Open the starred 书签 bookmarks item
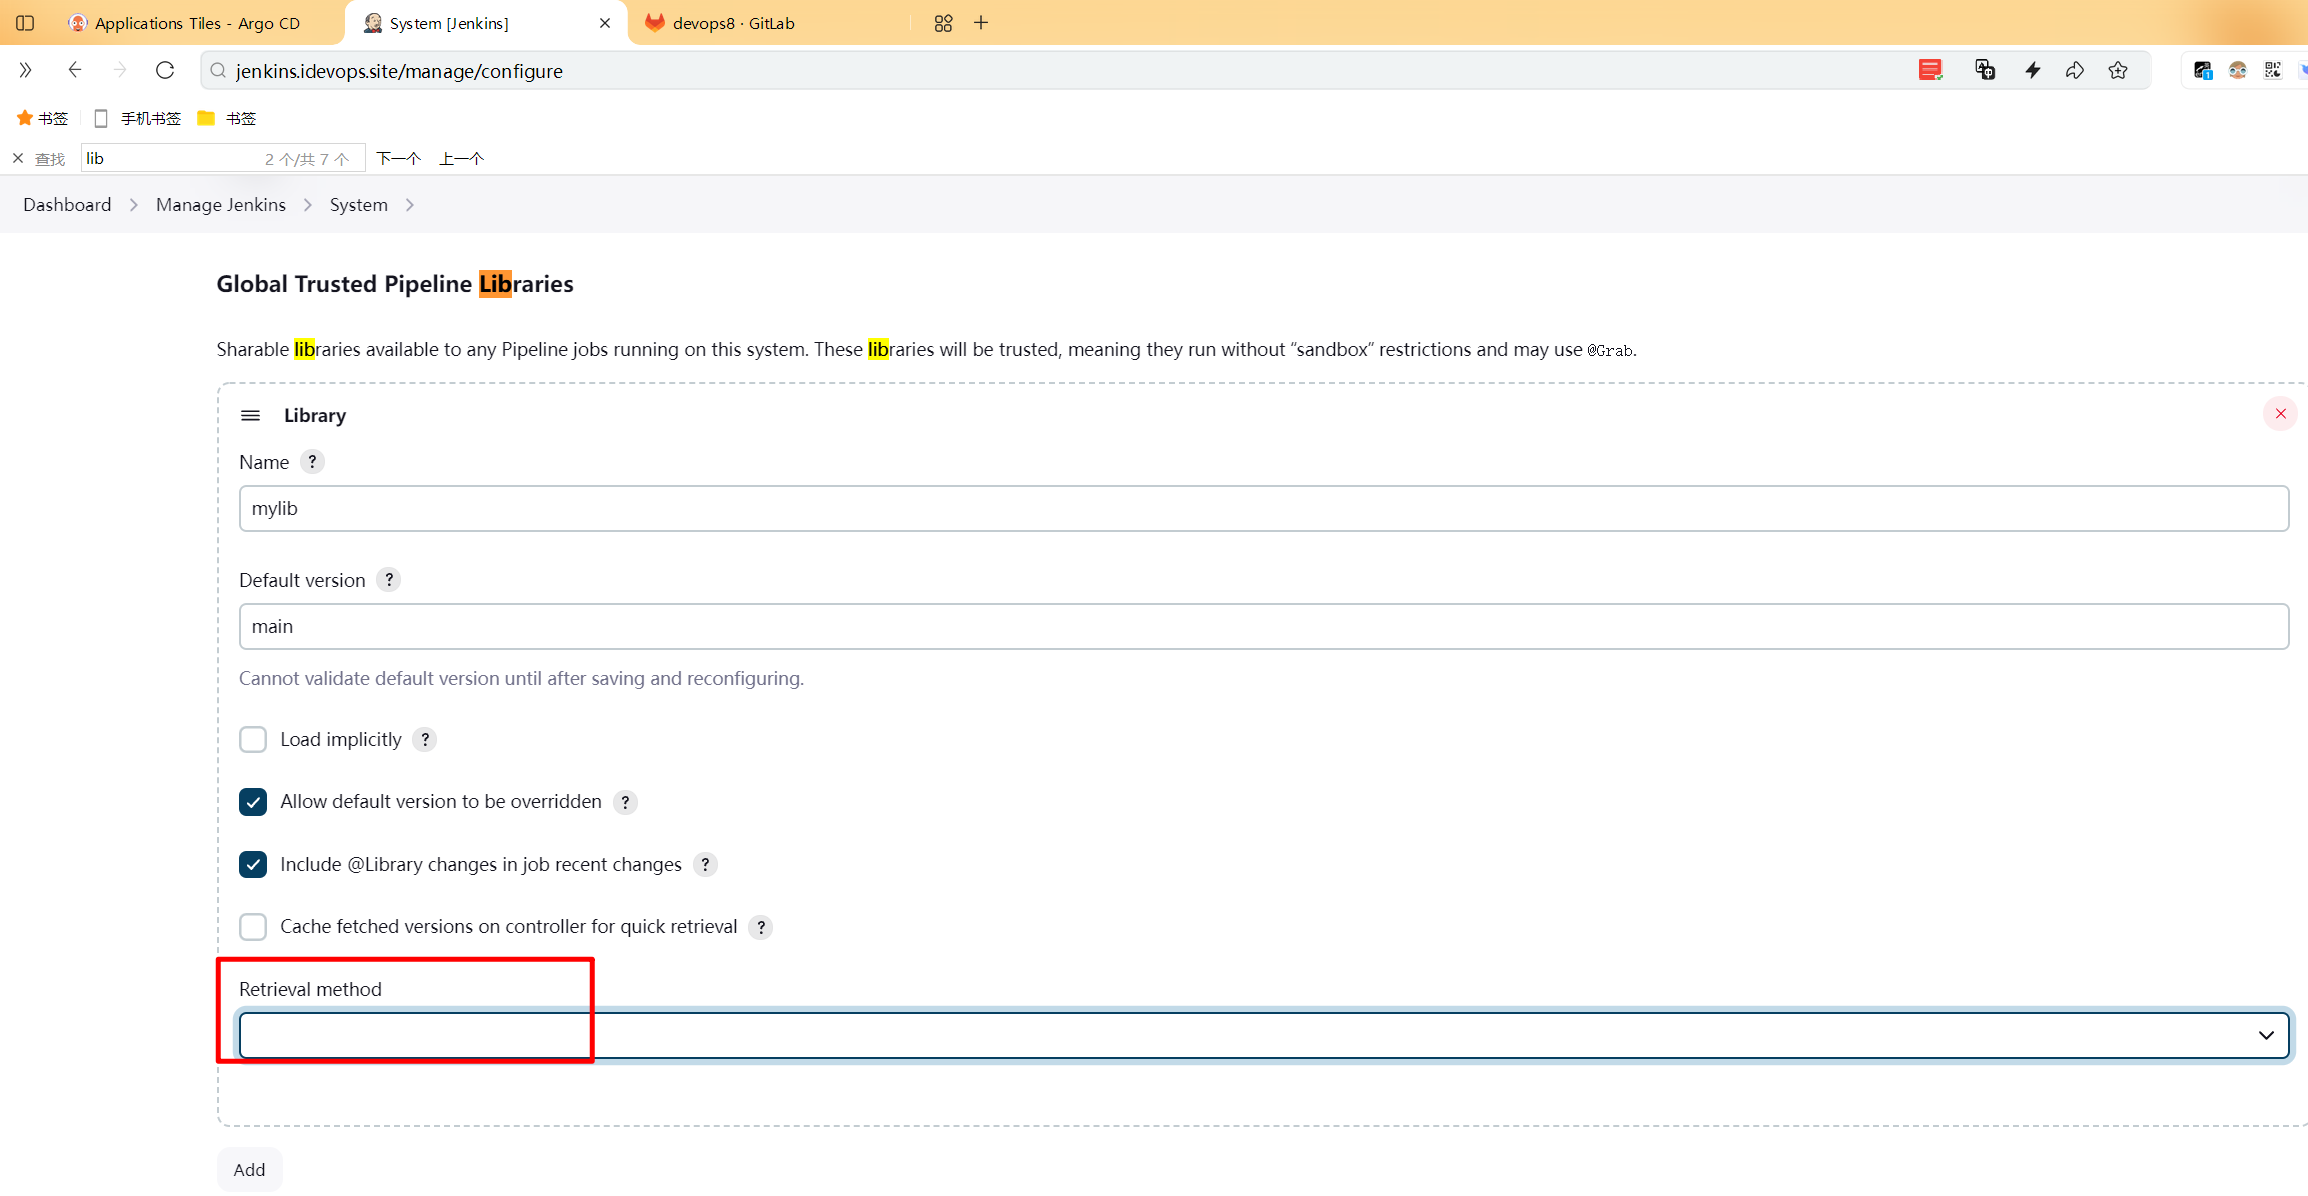This screenshot has height=1196, width=2308. tap(42, 118)
